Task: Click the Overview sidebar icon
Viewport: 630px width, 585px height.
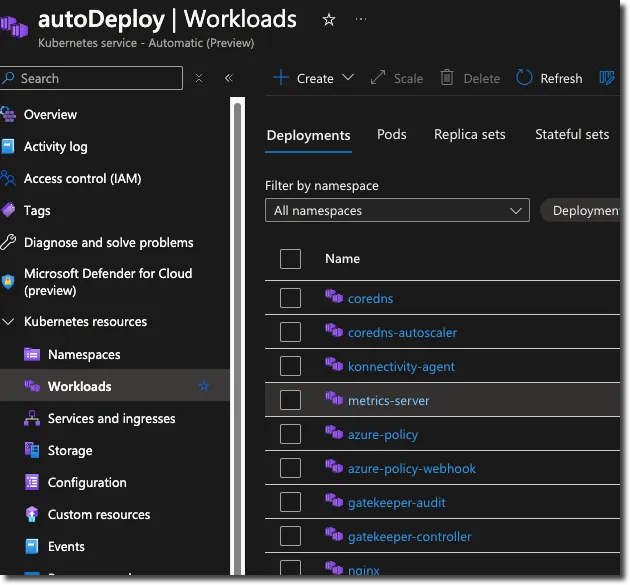Action: (9, 114)
